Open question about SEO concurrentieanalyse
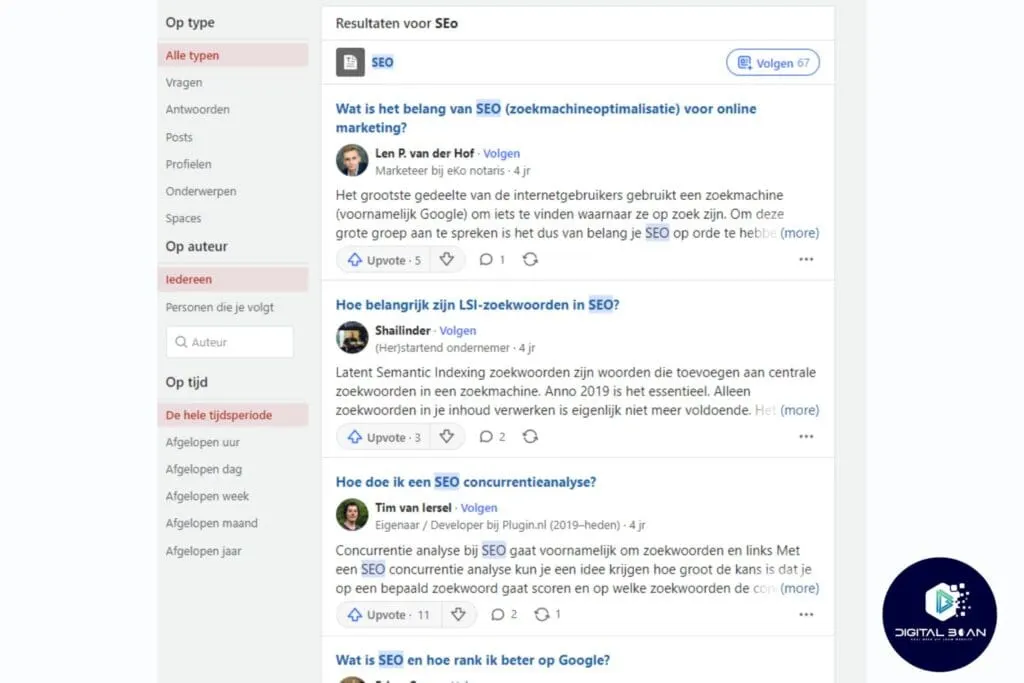Screen dimensions: 1024x683 (466, 482)
